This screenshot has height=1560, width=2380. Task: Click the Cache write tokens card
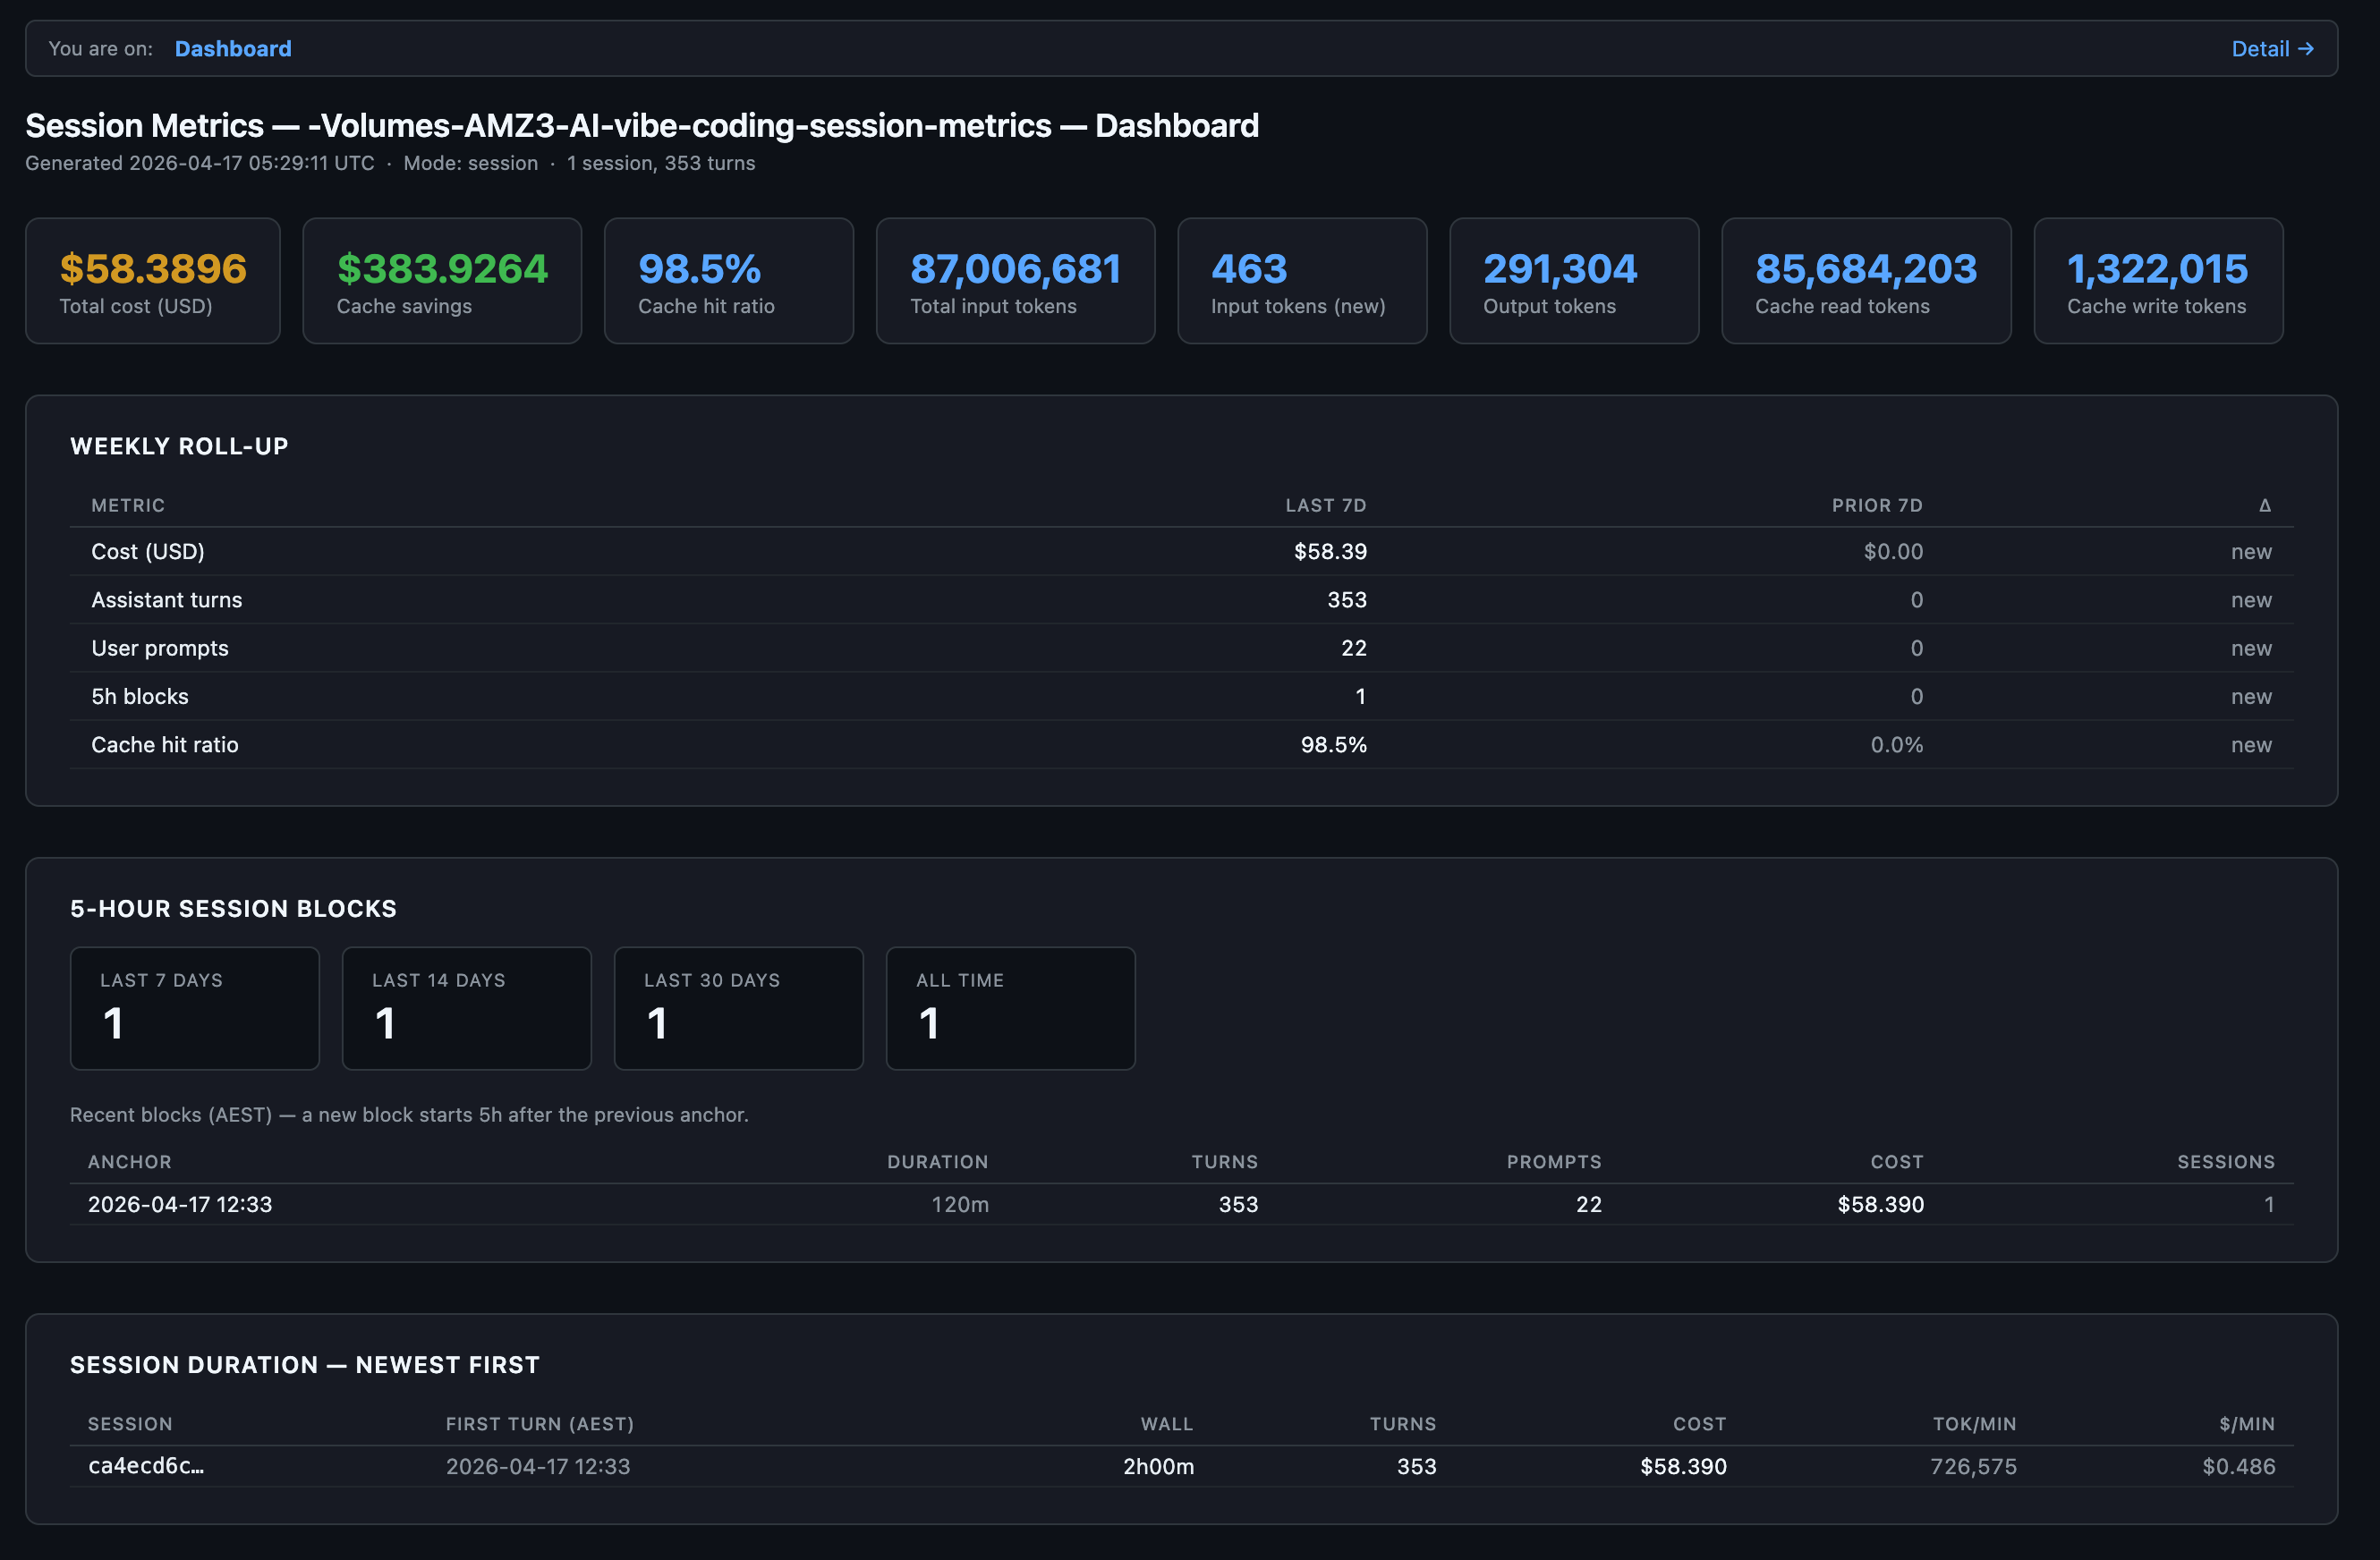point(2157,281)
